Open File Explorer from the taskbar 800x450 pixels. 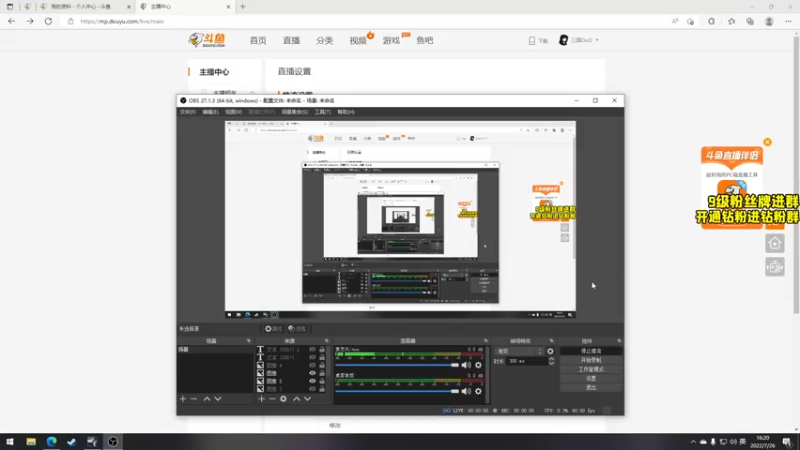pyautogui.click(x=31, y=441)
